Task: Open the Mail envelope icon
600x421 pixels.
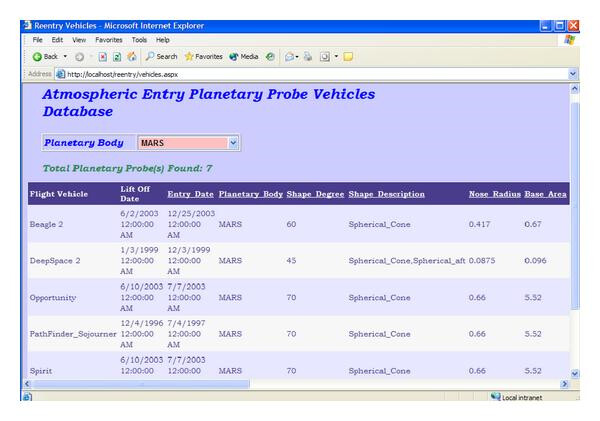Action: pyautogui.click(x=290, y=57)
